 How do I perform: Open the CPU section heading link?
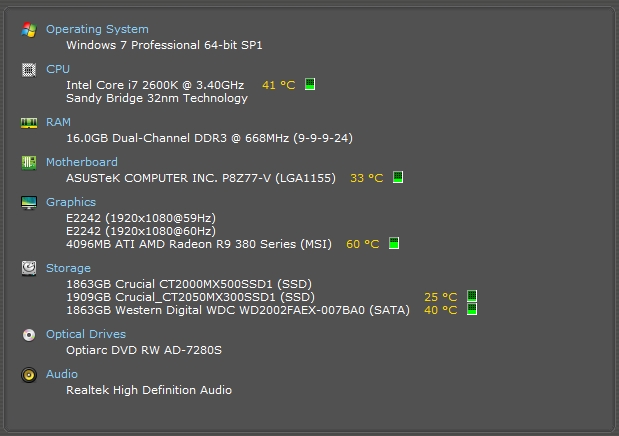coord(58,70)
